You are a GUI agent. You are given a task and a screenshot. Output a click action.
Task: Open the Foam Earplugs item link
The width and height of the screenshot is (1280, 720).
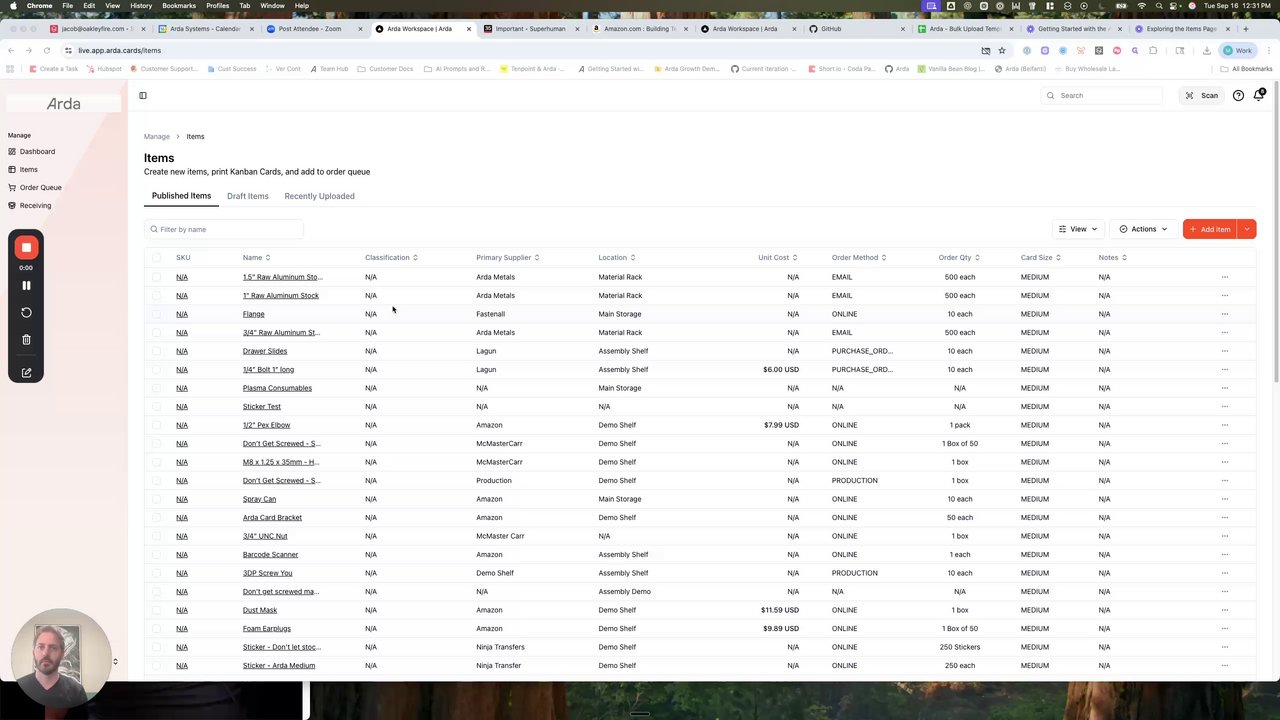click(266, 629)
